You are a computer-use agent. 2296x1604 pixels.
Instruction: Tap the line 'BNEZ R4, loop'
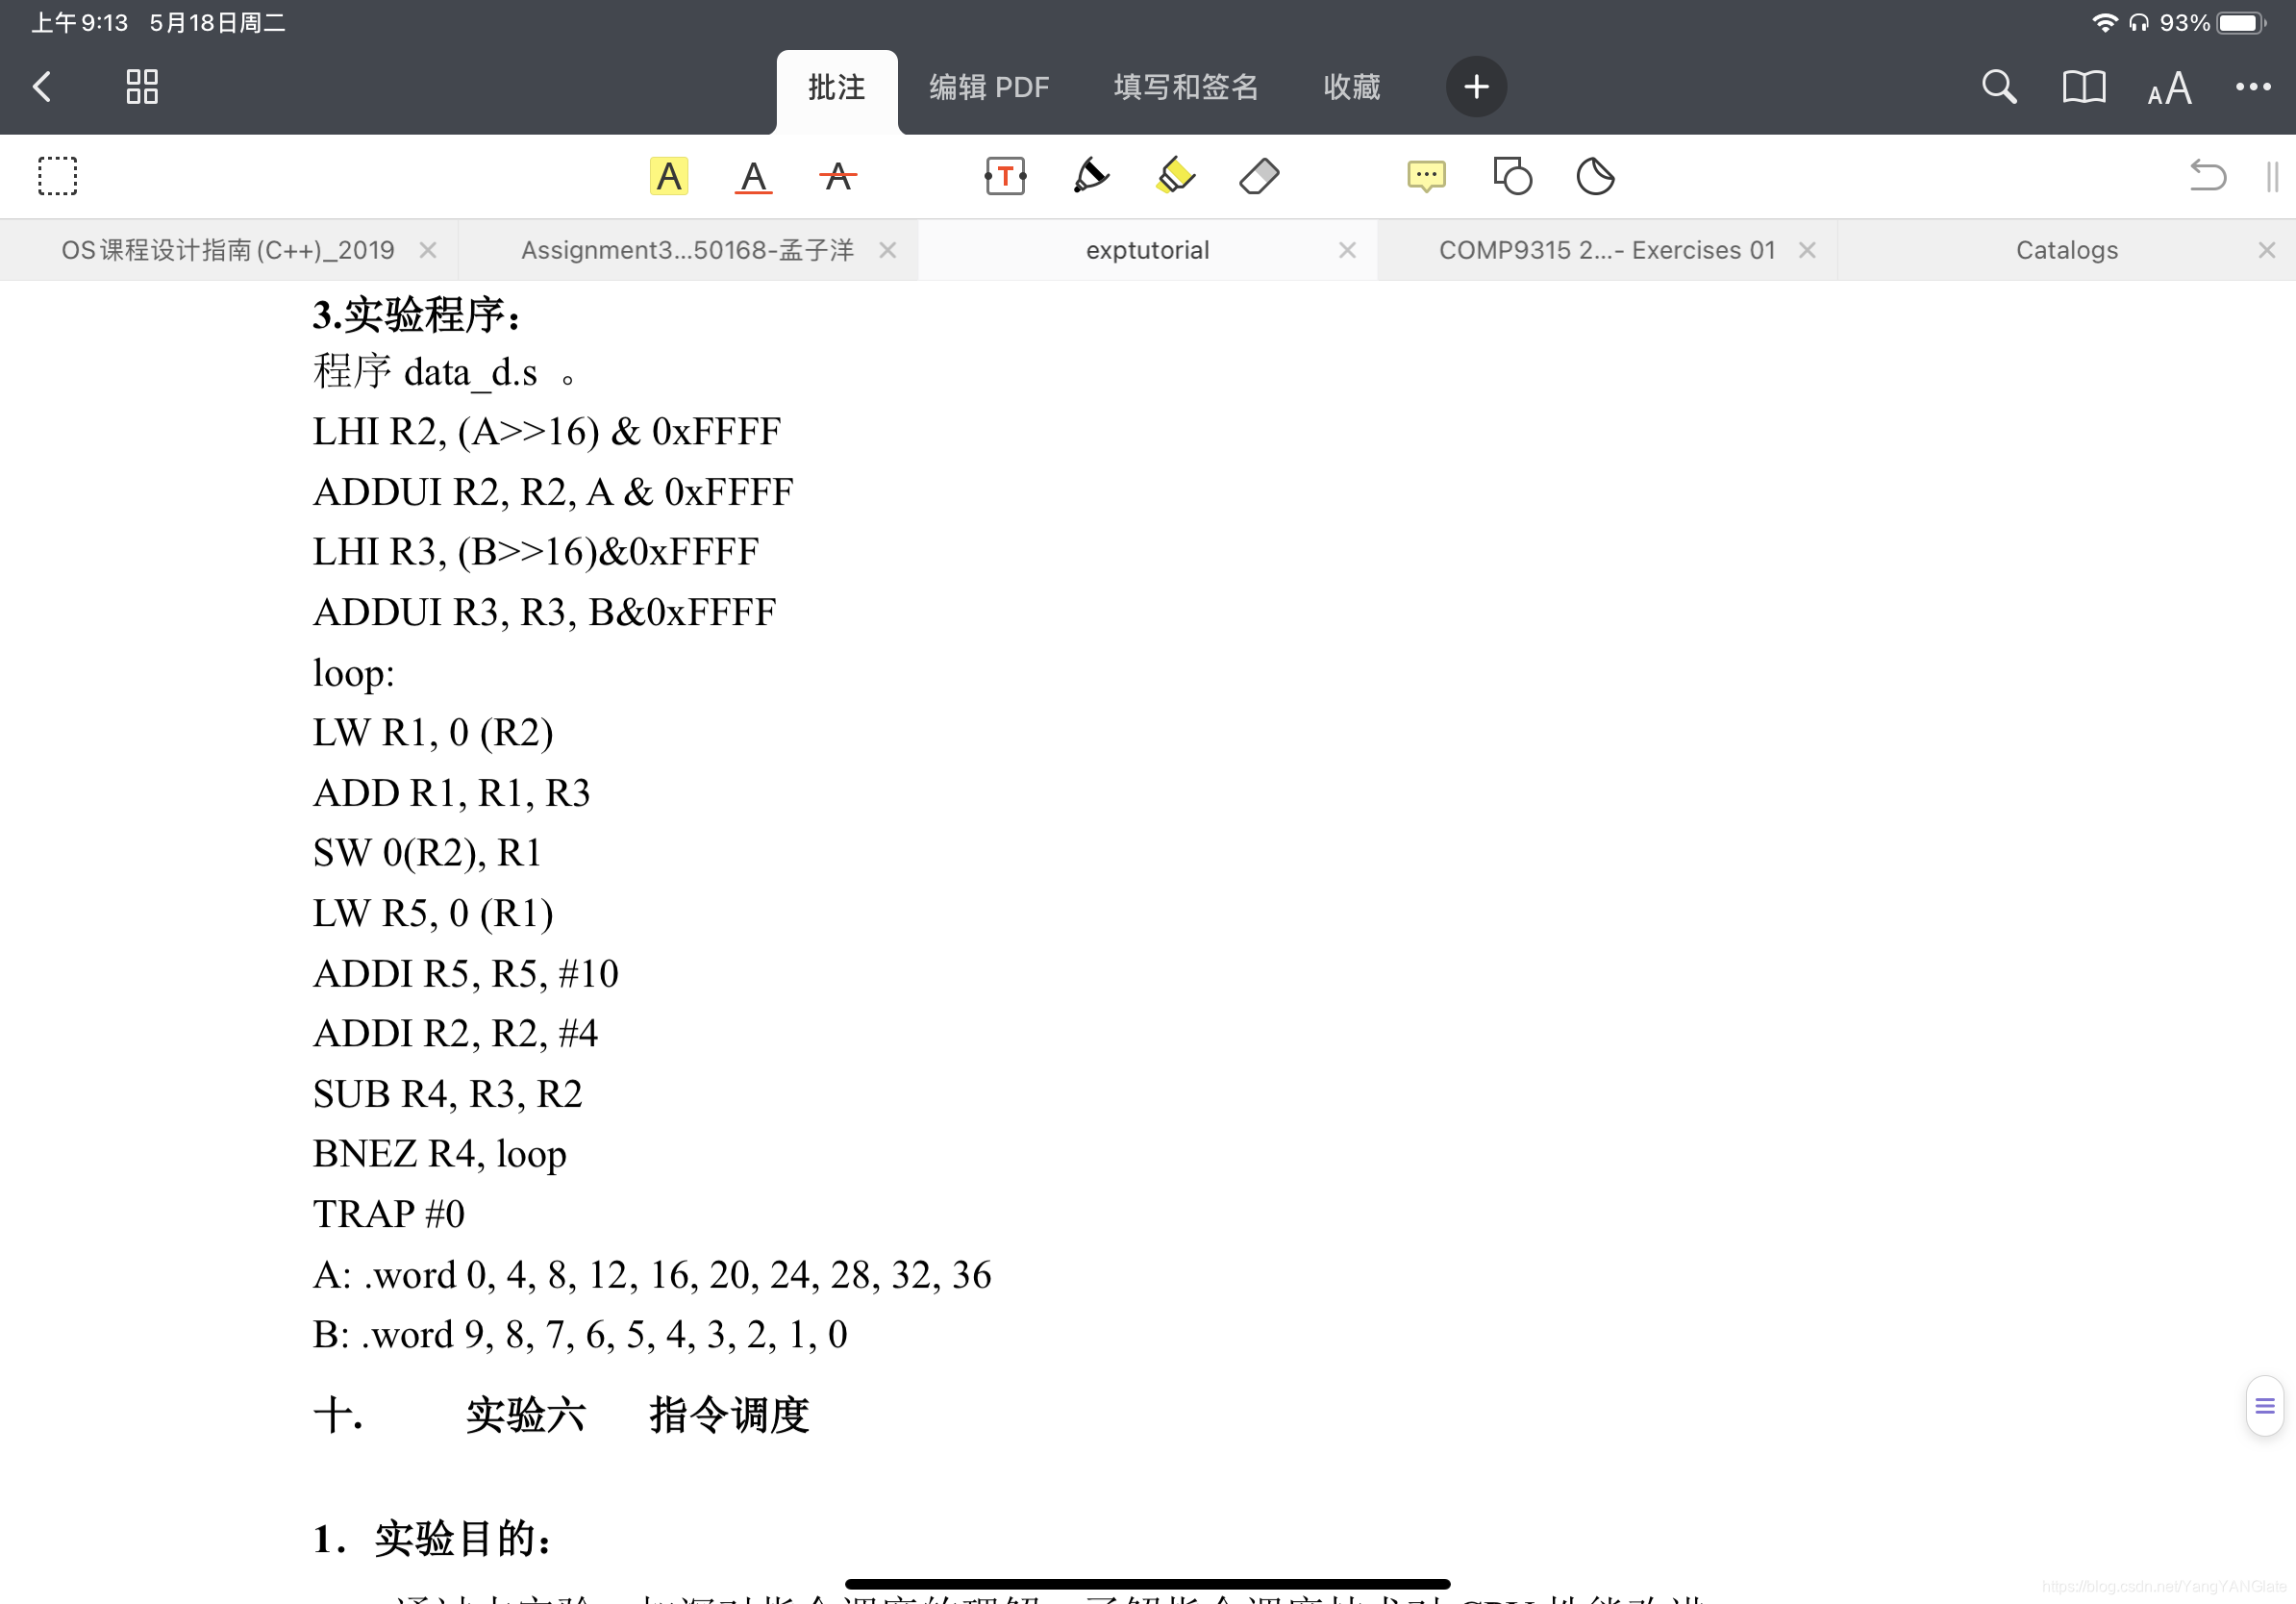(x=440, y=1153)
